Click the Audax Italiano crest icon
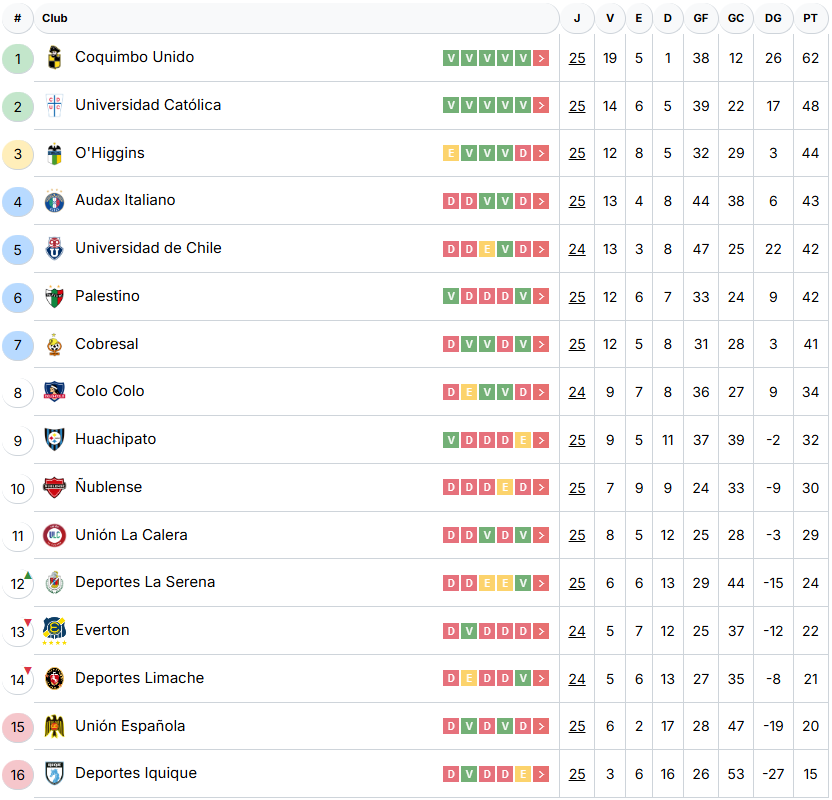Viewport: 832px width, 800px height. 54,201
